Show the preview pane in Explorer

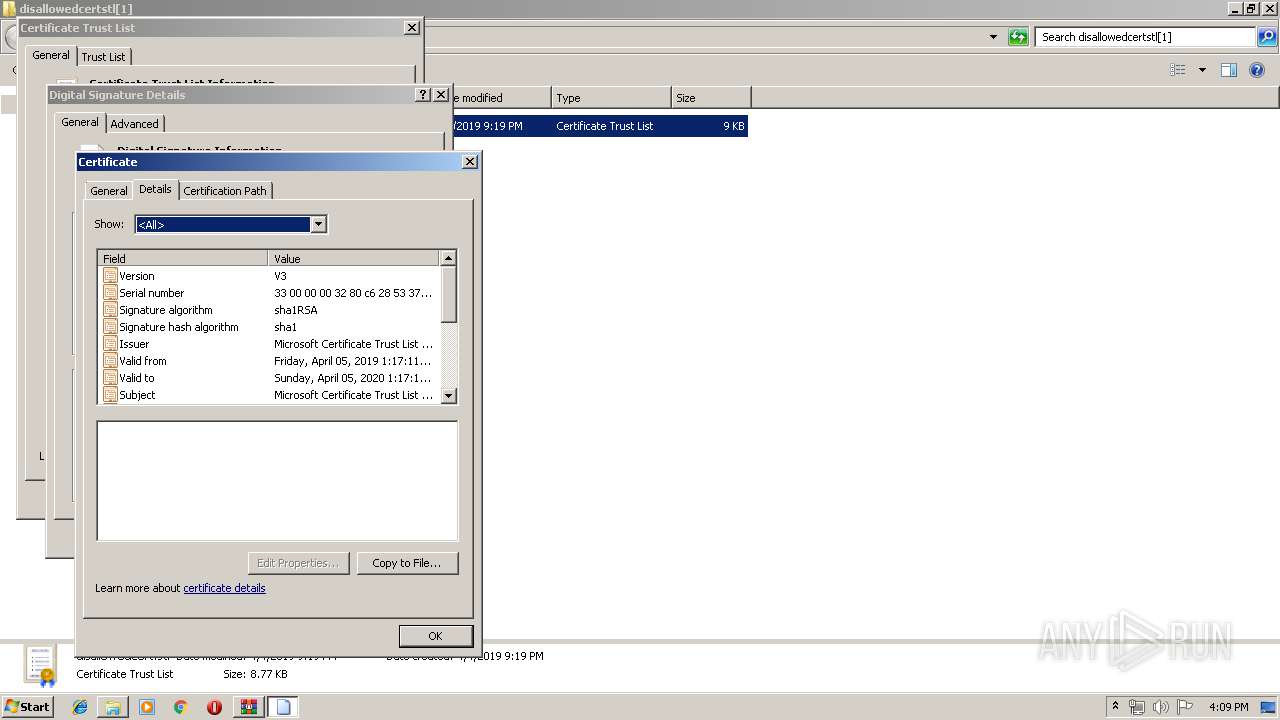(1229, 70)
